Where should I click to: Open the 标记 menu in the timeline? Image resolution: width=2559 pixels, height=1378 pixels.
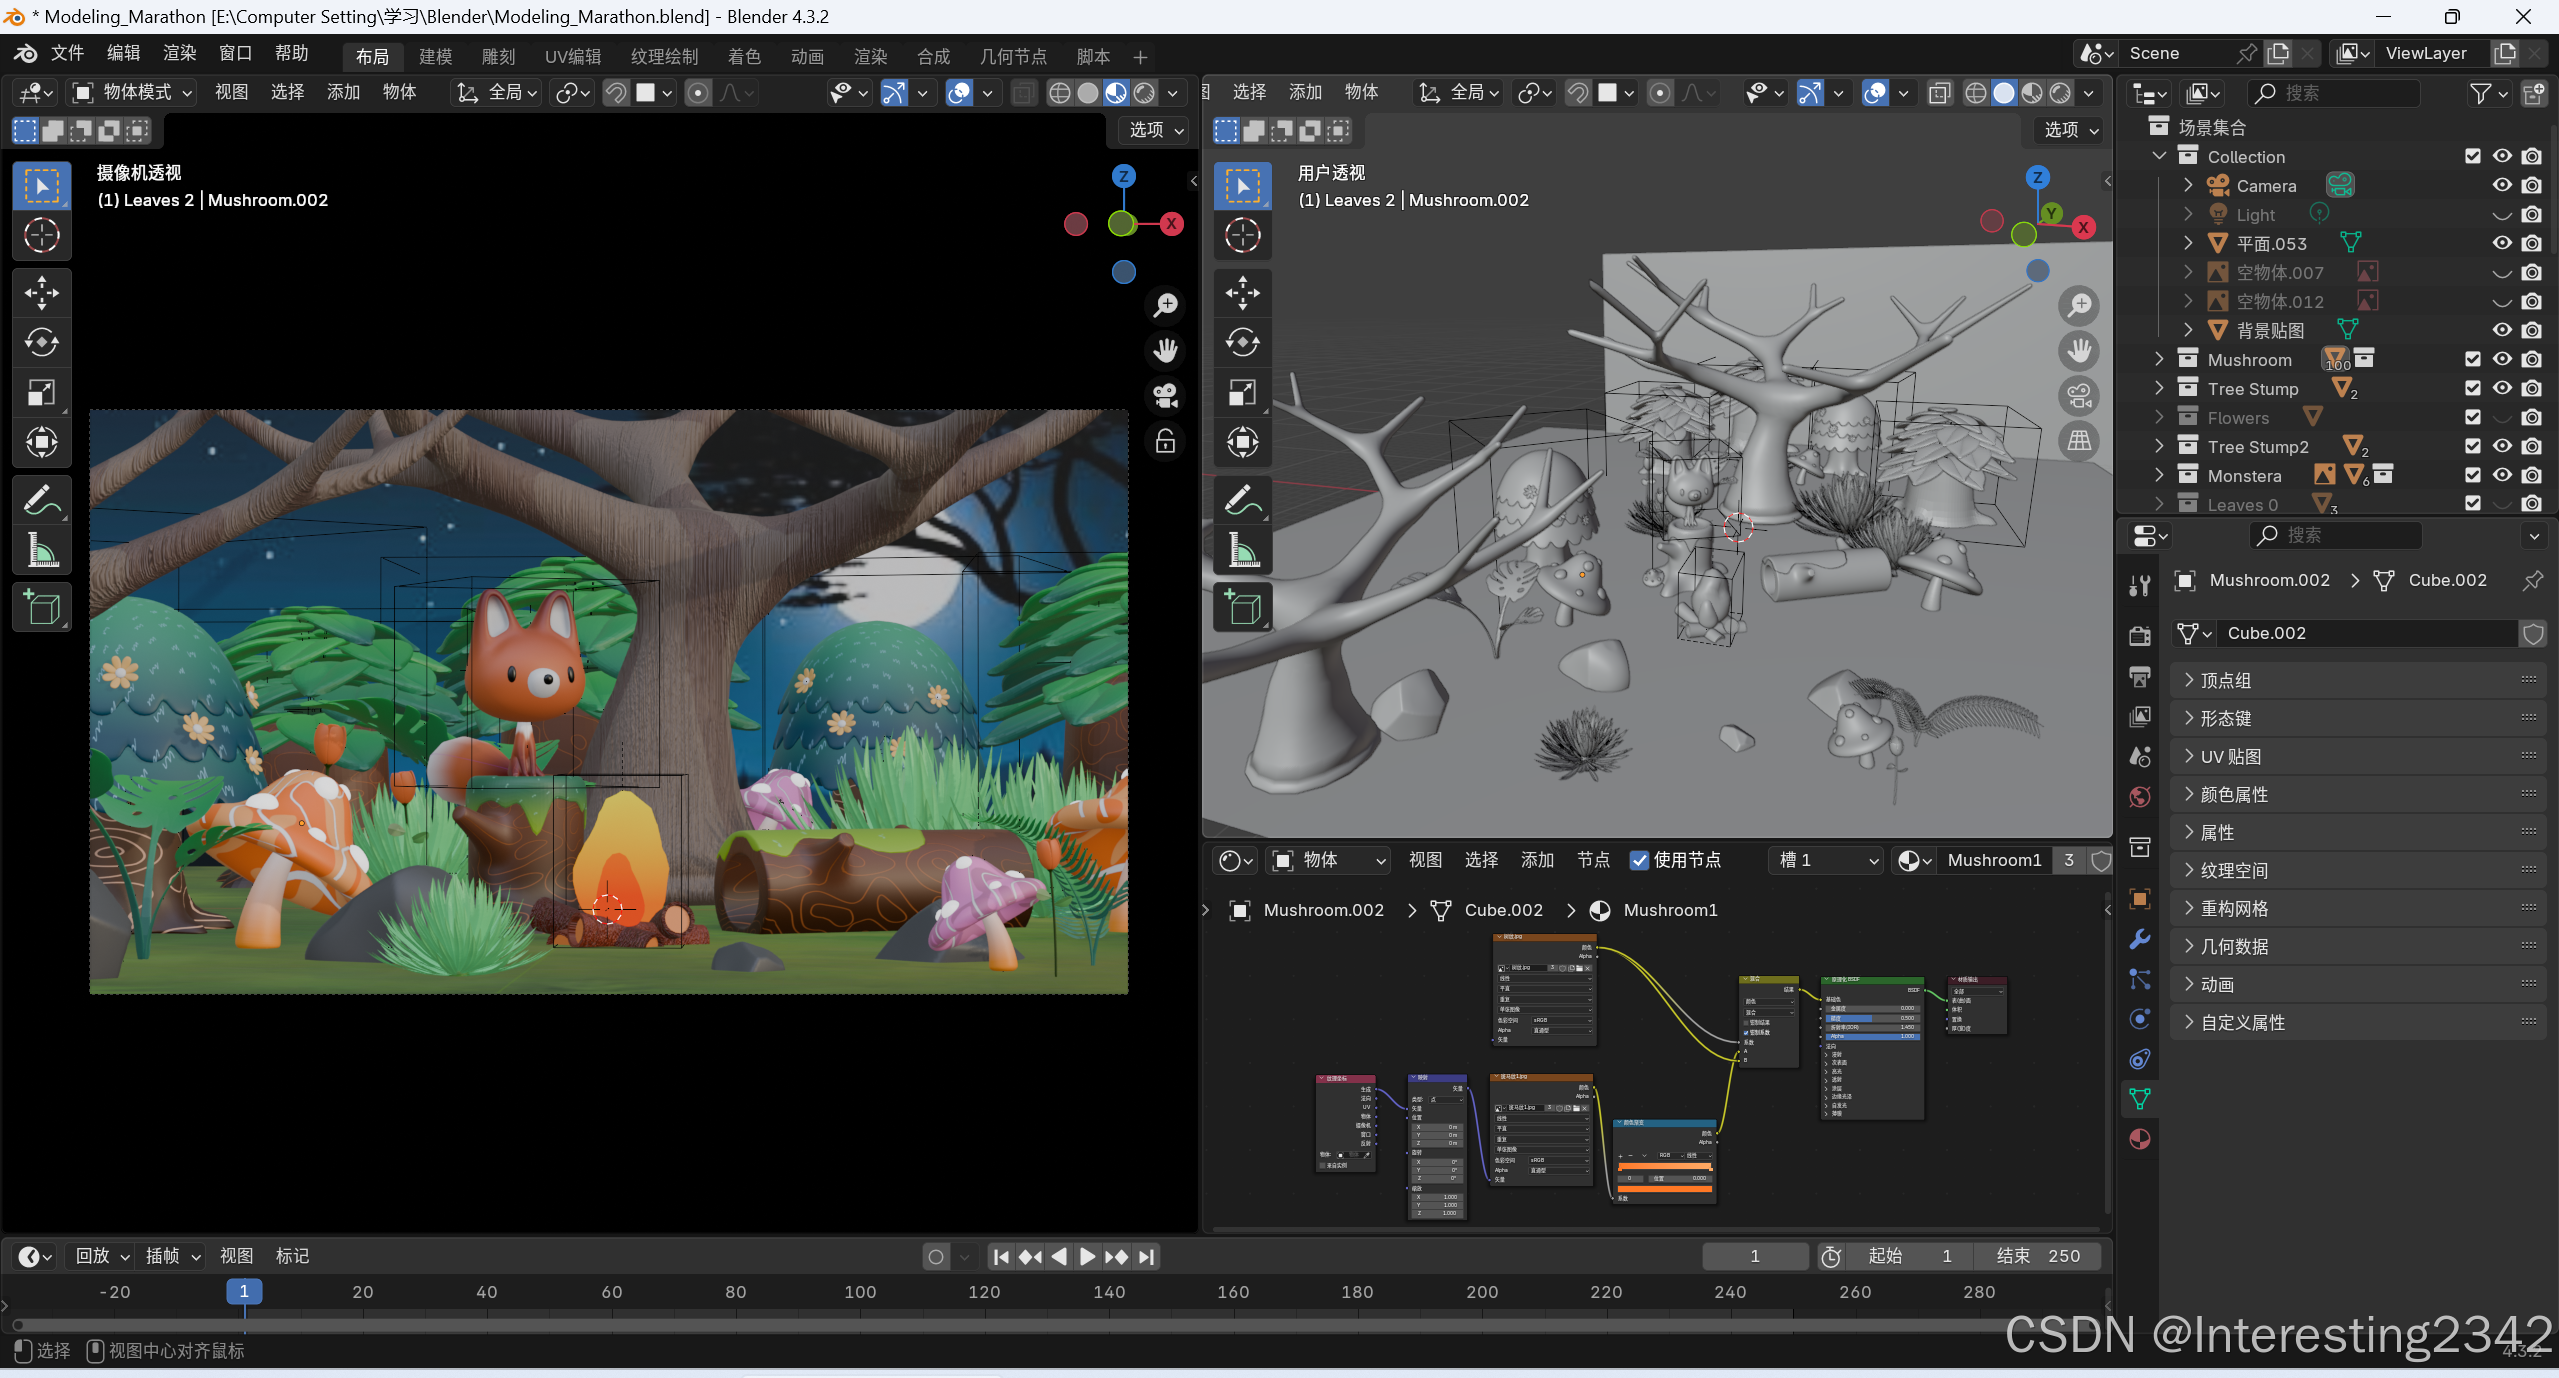(x=292, y=1256)
